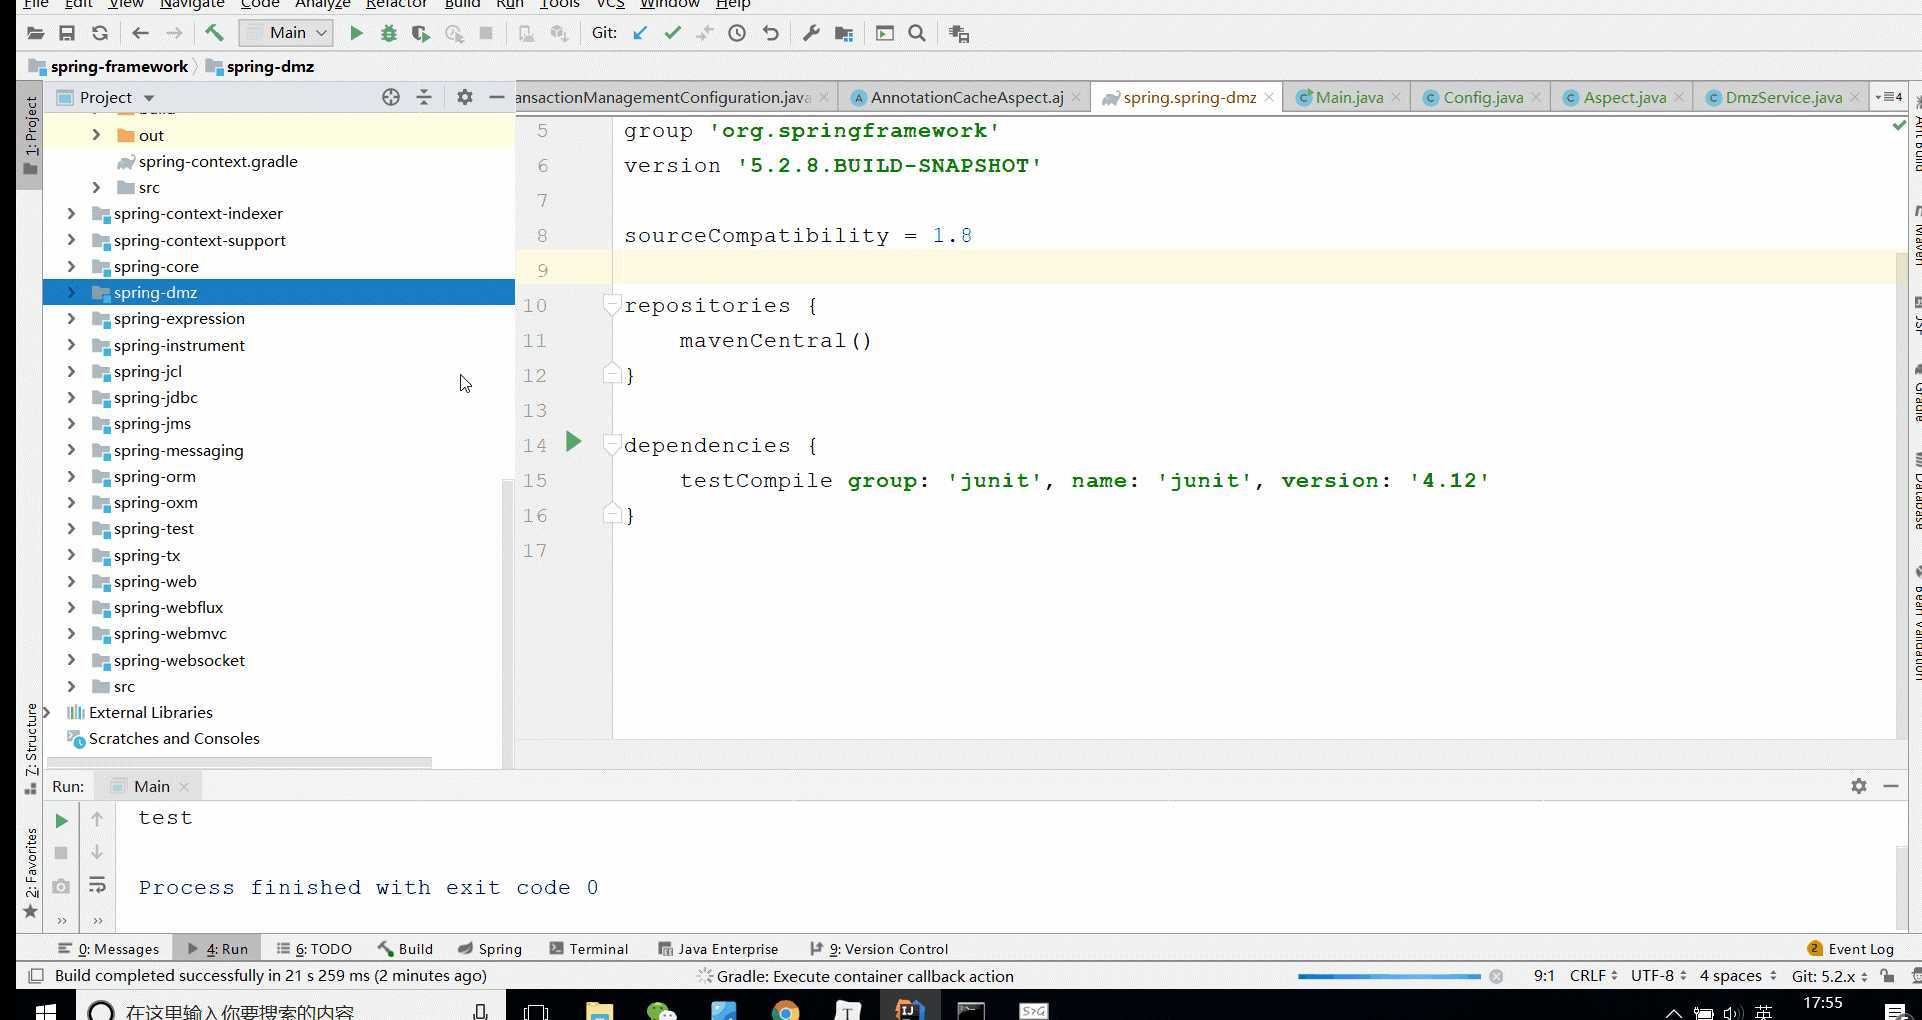The image size is (1922, 1020).
Task: Rerun Main in the Run panel
Action: [x=61, y=820]
